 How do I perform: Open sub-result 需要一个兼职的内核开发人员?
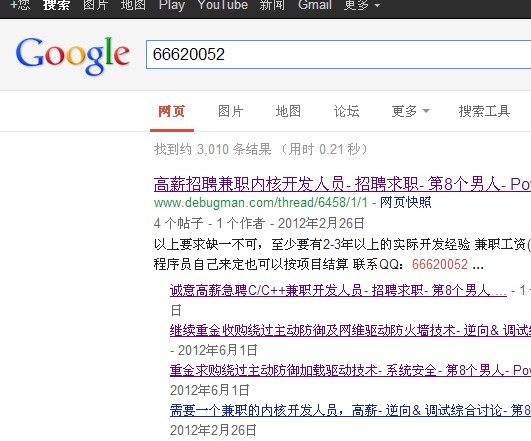pyautogui.click(x=350, y=410)
